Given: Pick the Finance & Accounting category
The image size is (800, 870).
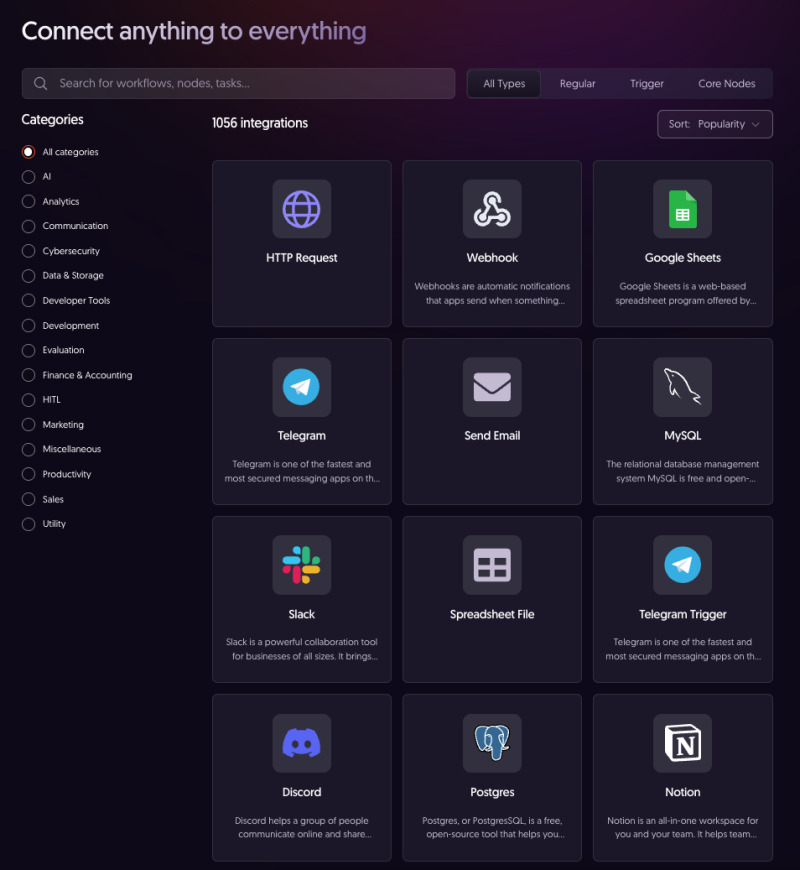Looking at the screenshot, I should pos(28,375).
